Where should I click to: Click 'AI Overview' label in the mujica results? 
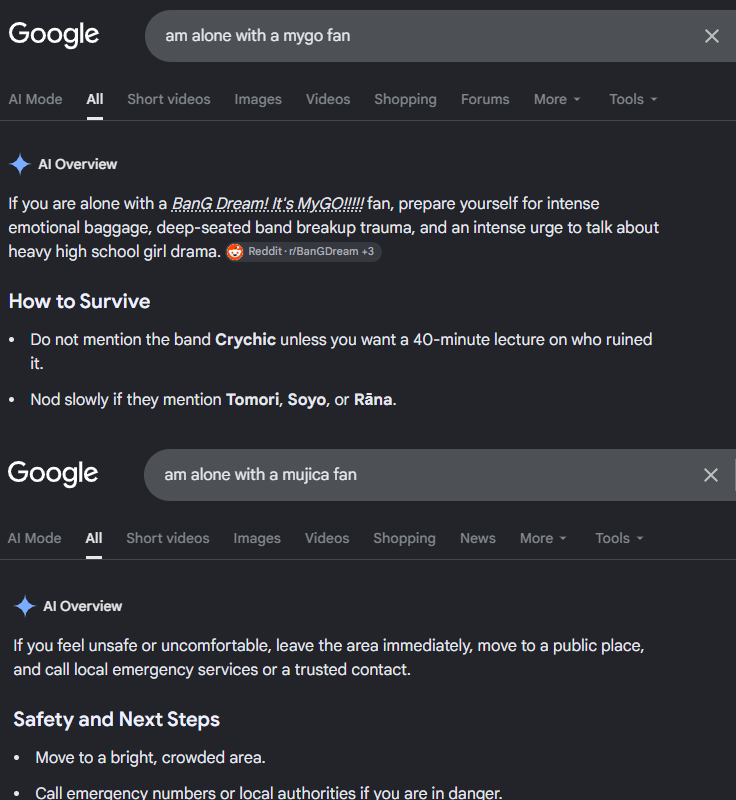coord(83,606)
